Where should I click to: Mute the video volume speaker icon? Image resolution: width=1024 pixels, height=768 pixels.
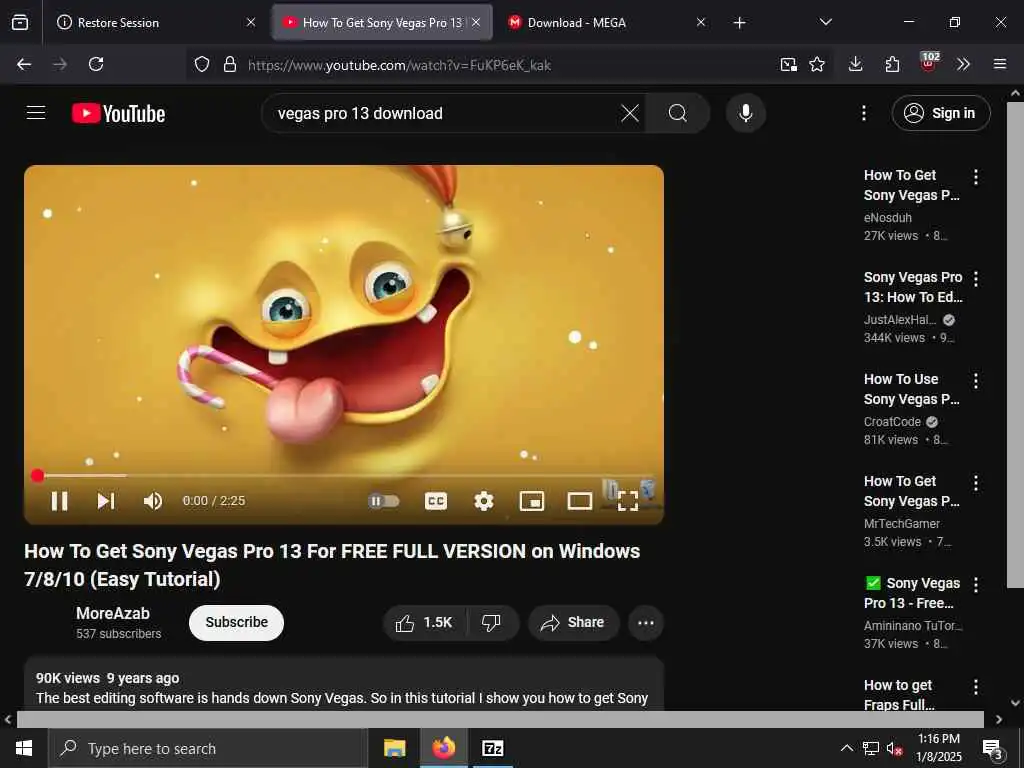[x=152, y=501]
